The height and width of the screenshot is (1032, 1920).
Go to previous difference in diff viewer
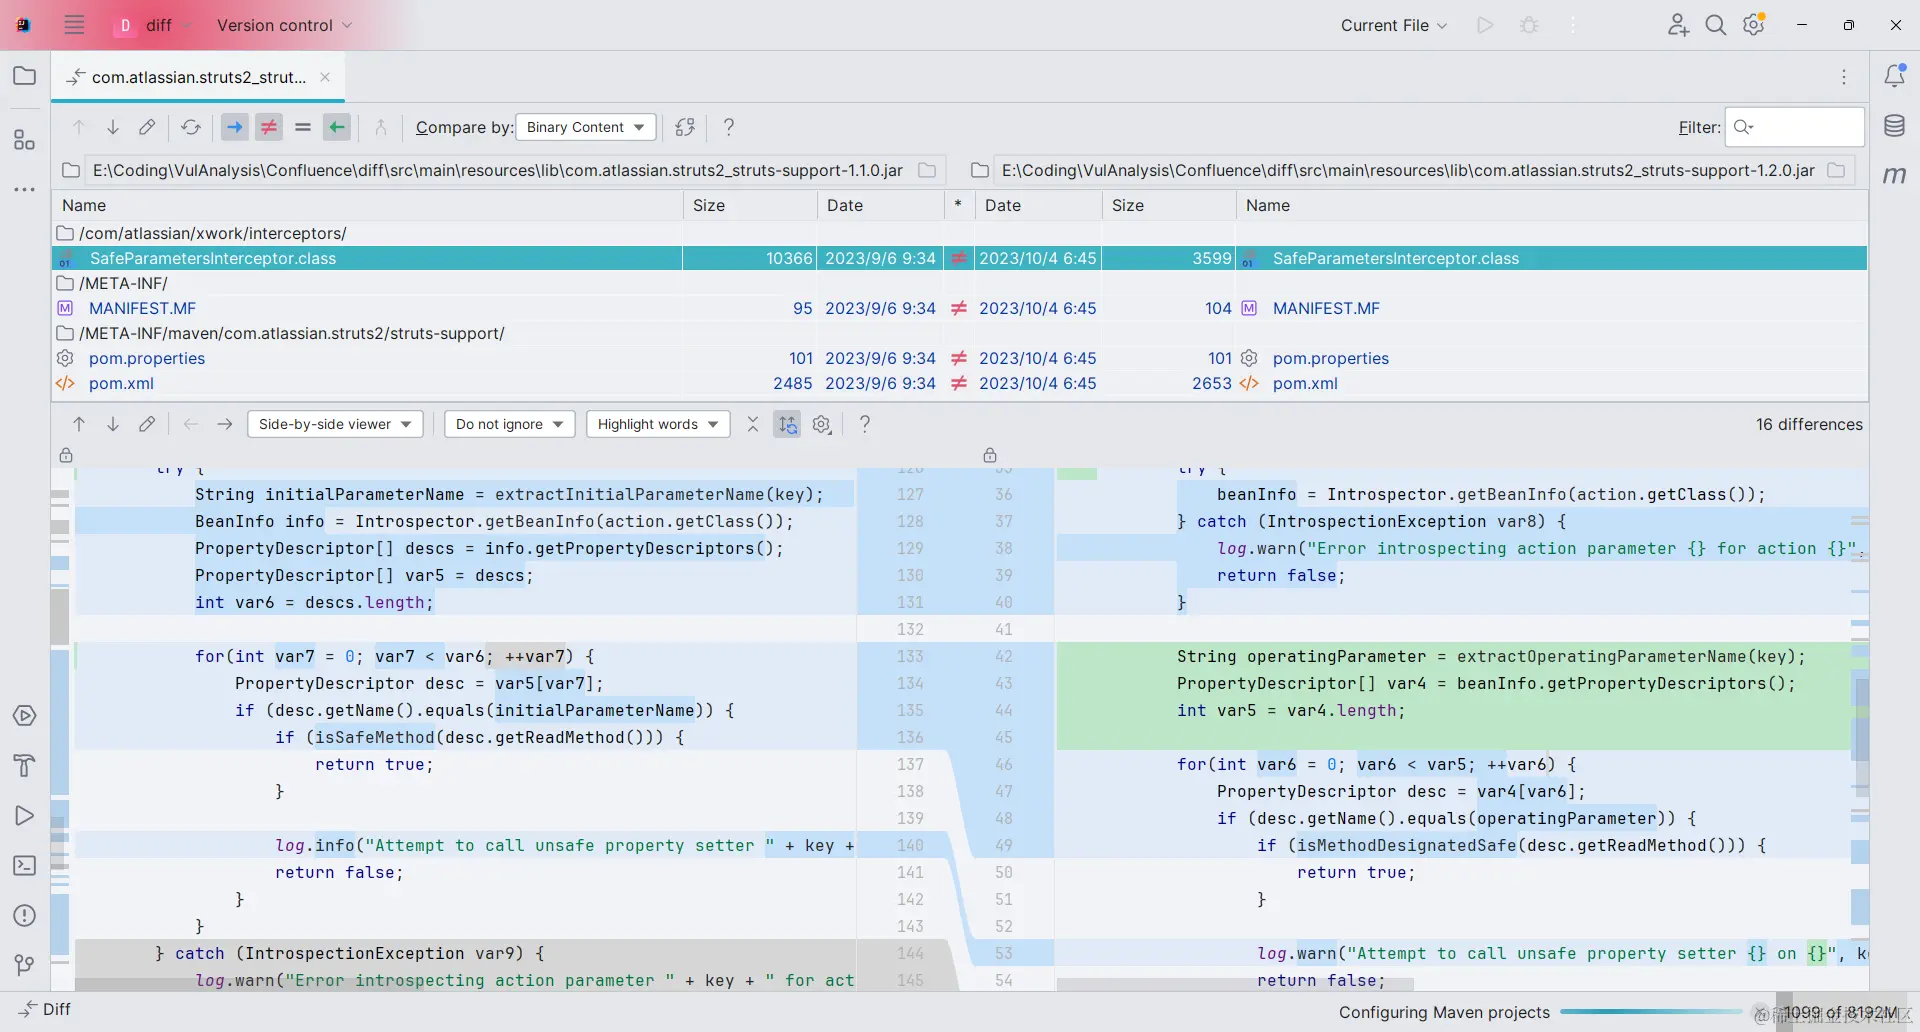point(79,424)
